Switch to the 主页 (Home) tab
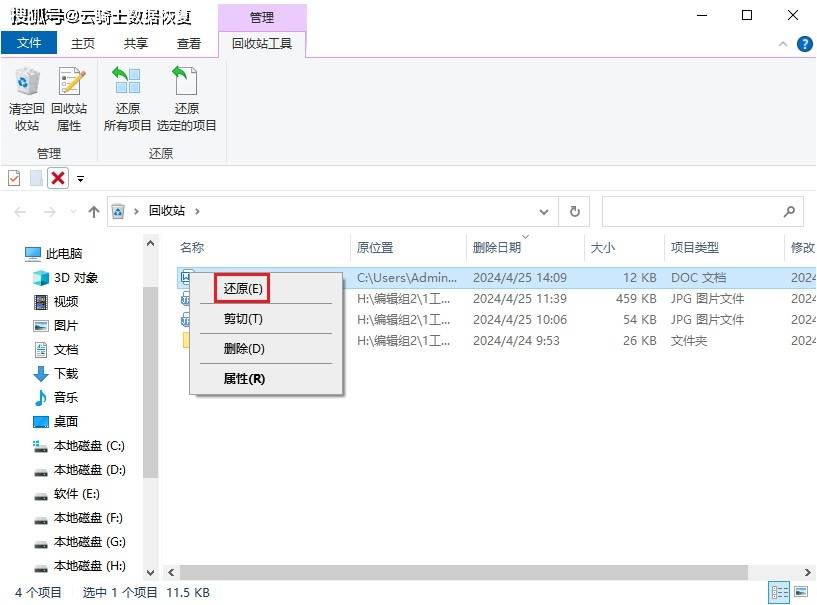 click(83, 43)
